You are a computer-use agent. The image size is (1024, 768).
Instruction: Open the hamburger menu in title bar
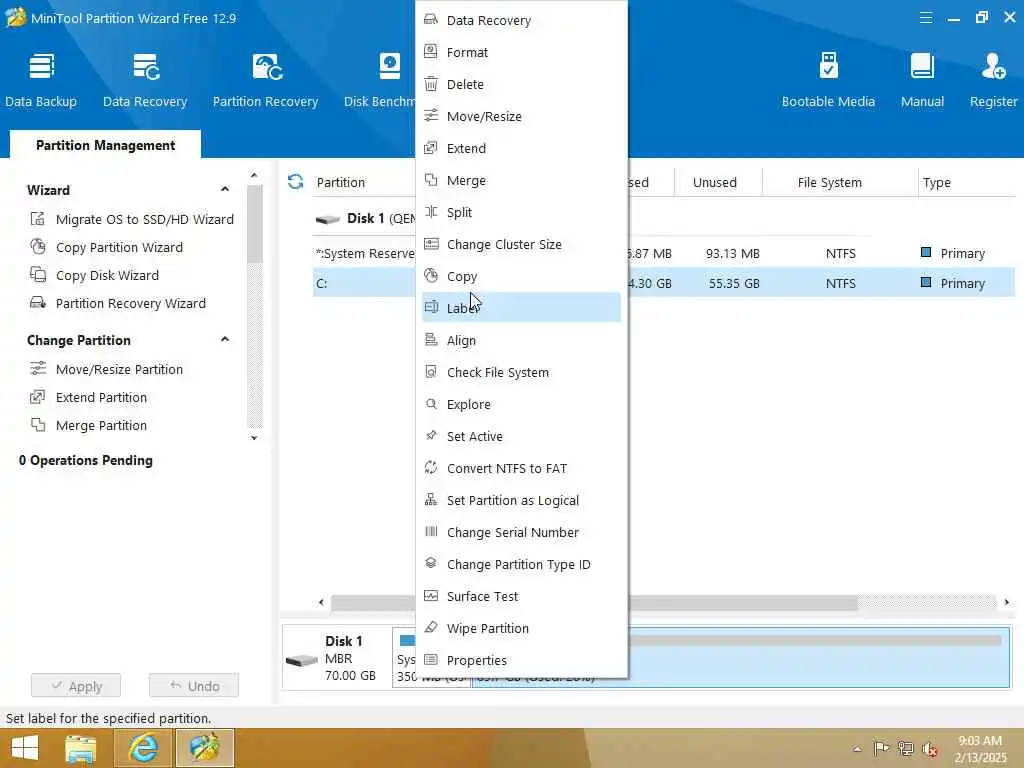(925, 18)
